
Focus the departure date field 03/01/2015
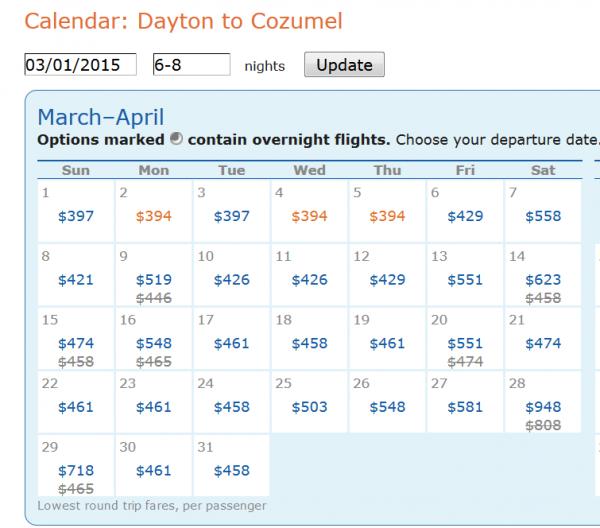tap(80, 65)
